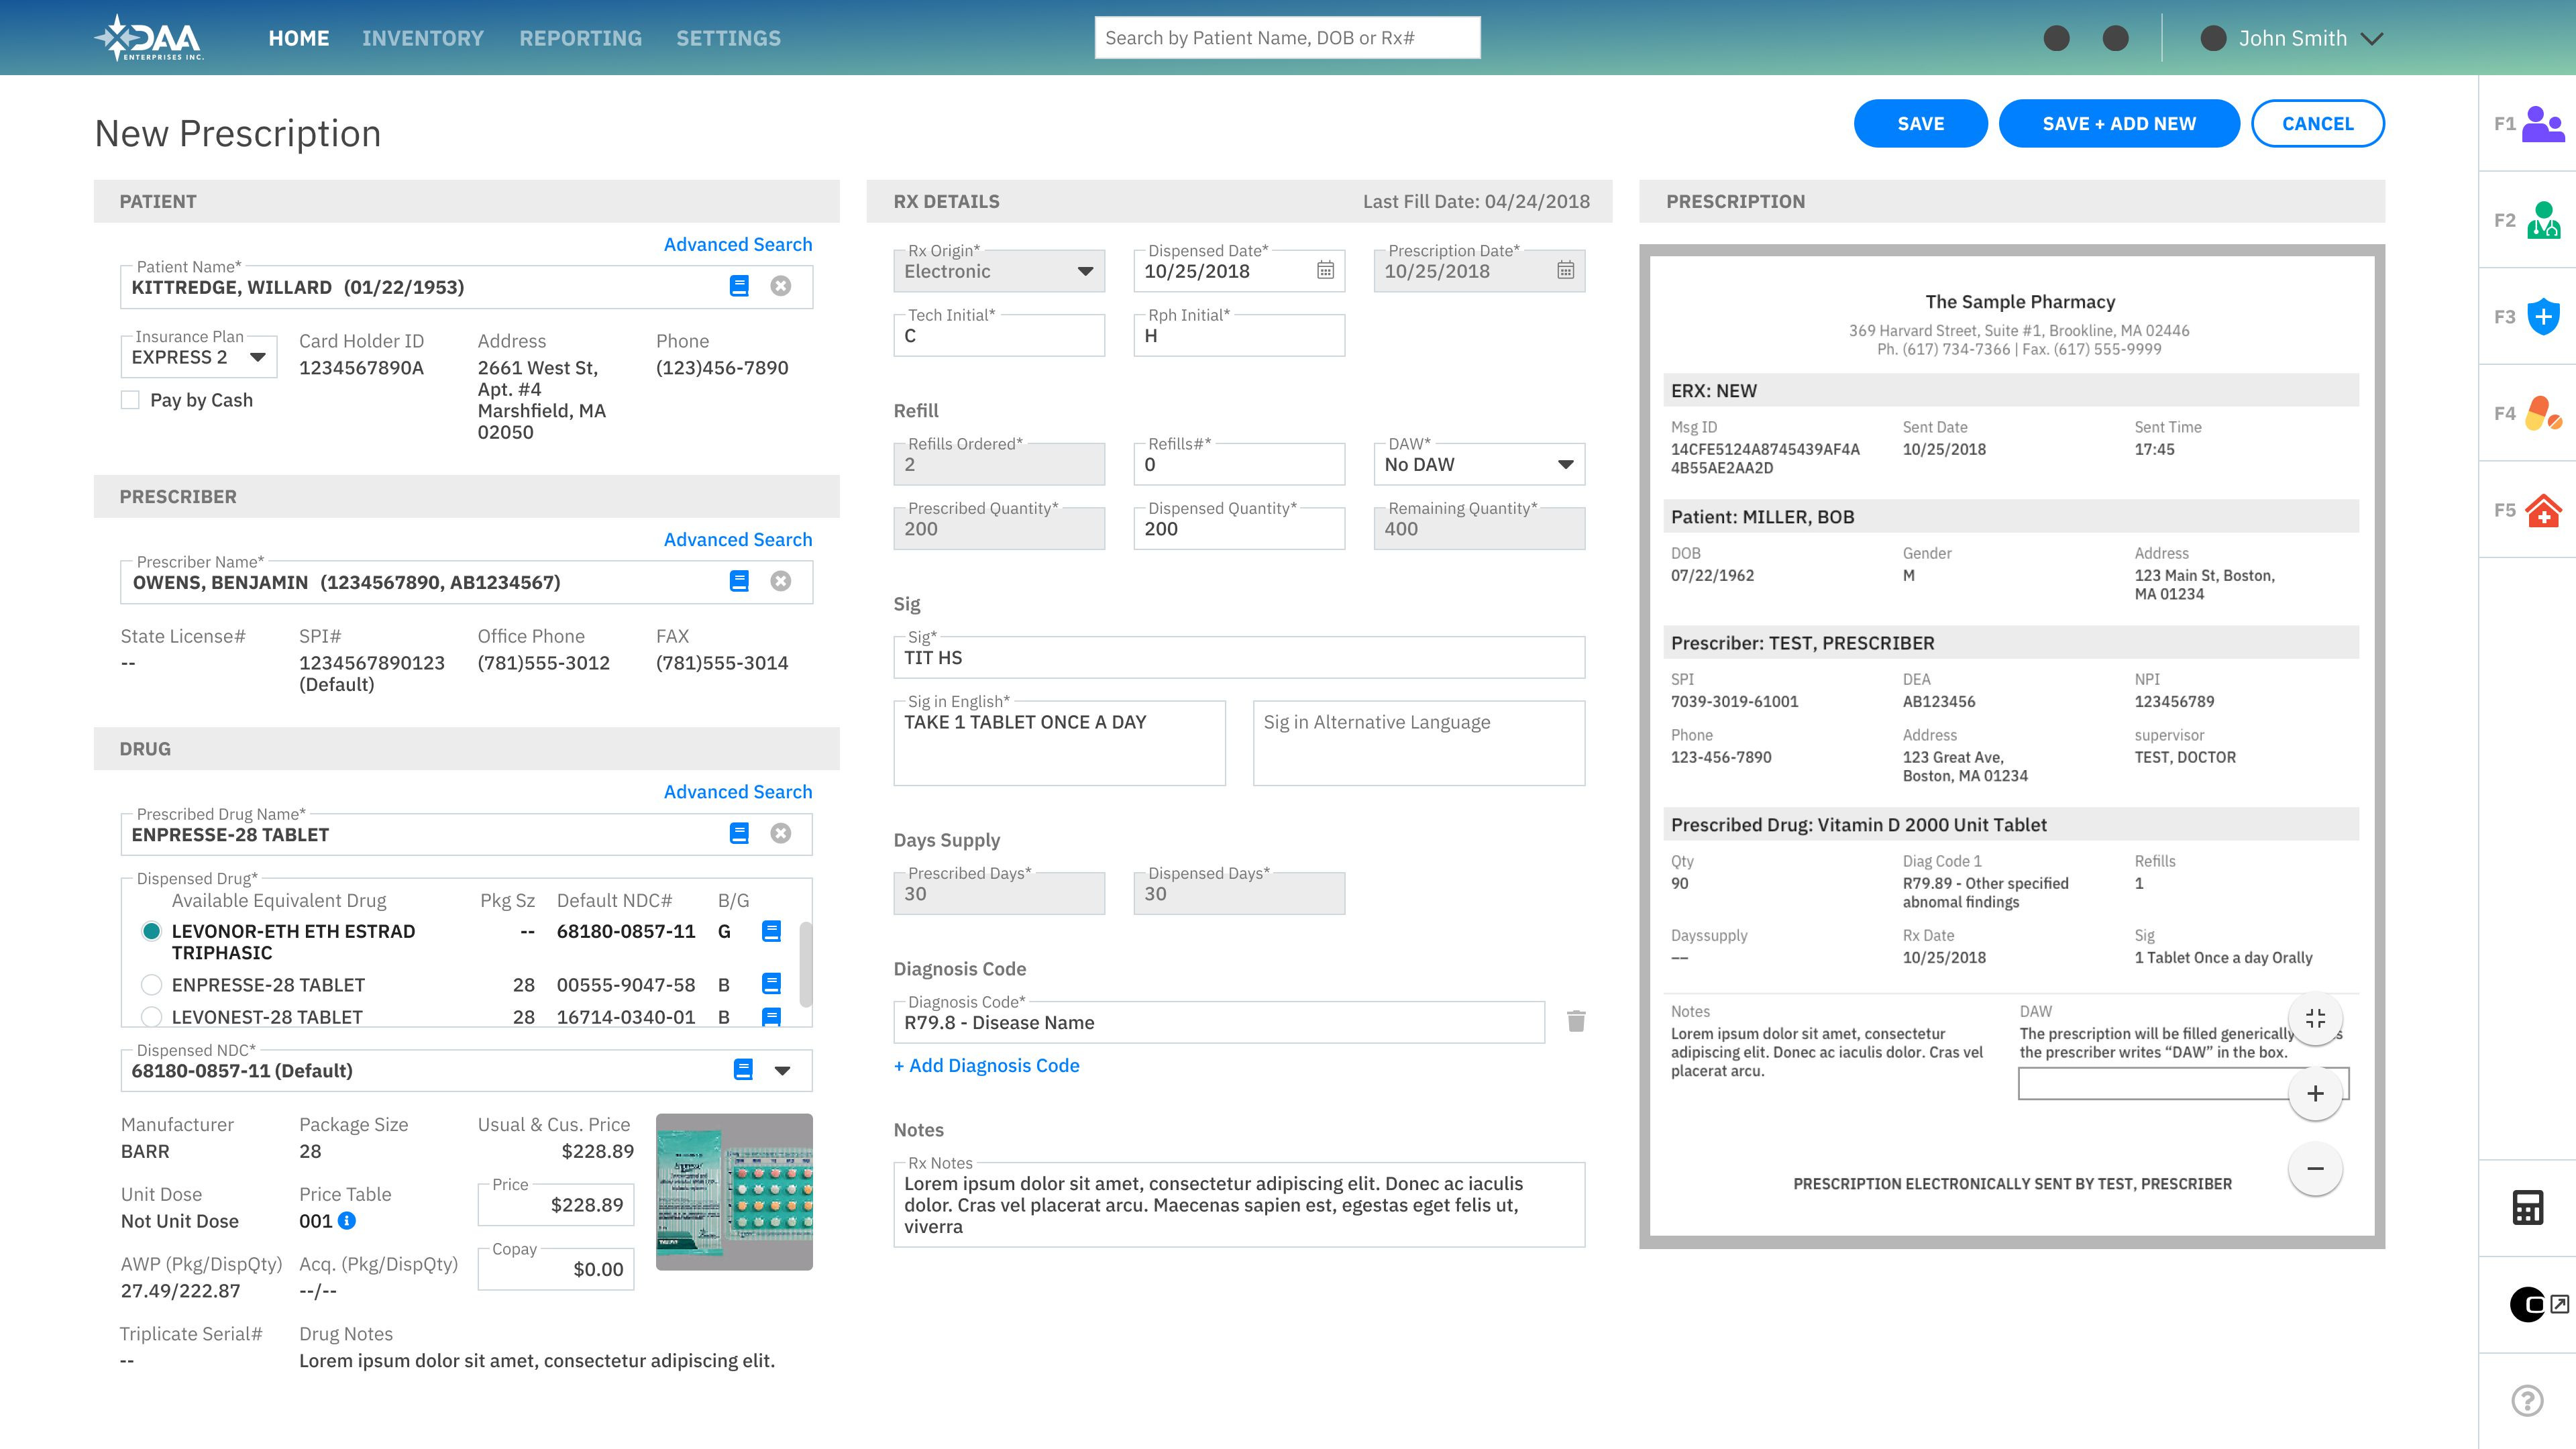The height and width of the screenshot is (1449, 2576).
Task: Open the Insurance Plan EXPRESS 2 dropdown
Action: coord(259,356)
